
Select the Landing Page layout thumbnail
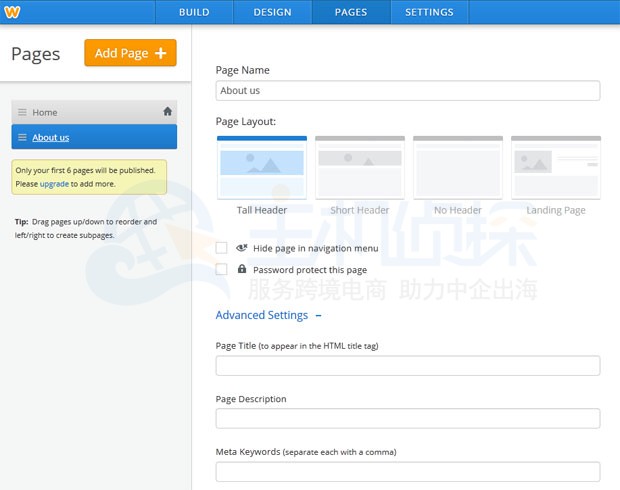[x=556, y=168]
